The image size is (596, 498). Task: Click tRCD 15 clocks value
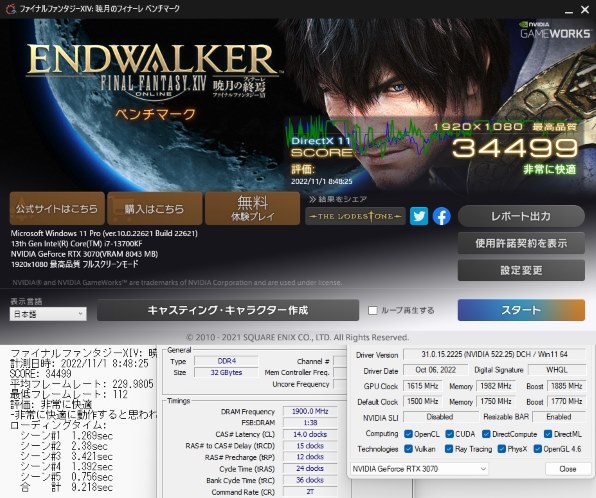click(x=310, y=446)
